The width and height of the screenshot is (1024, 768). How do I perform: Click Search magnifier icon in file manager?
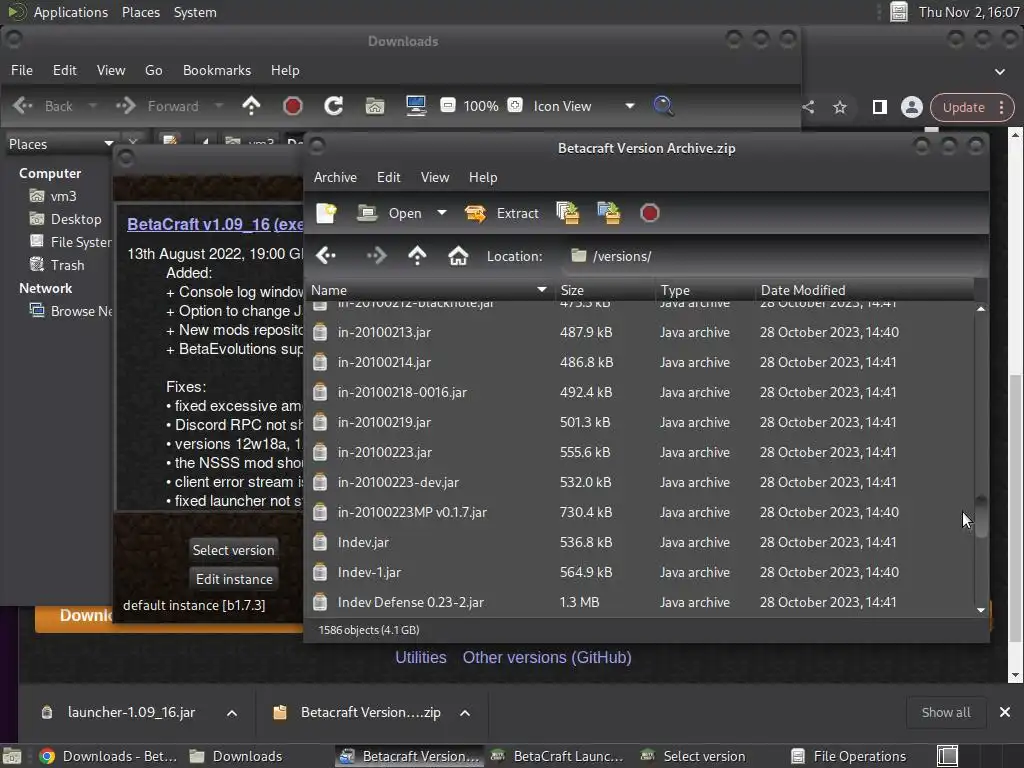pos(664,106)
